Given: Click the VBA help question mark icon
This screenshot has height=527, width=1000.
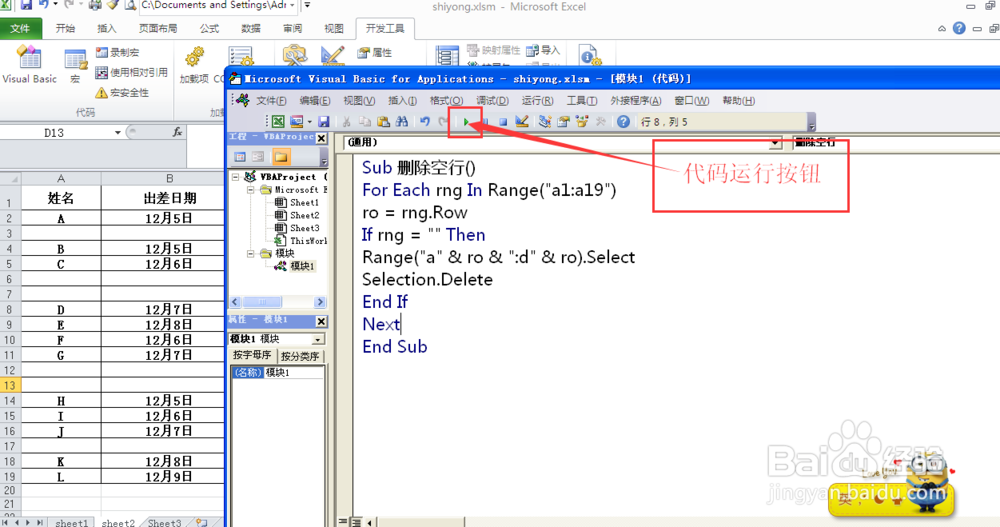Looking at the screenshot, I should coord(623,121).
